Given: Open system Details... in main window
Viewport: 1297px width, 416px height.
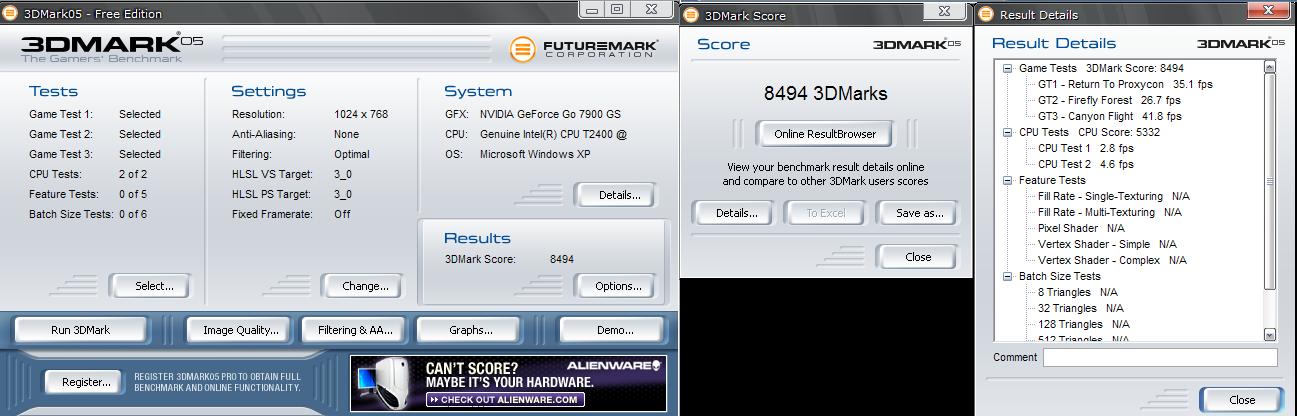Looking at the screenshot, I should click(x=613, y=195).
